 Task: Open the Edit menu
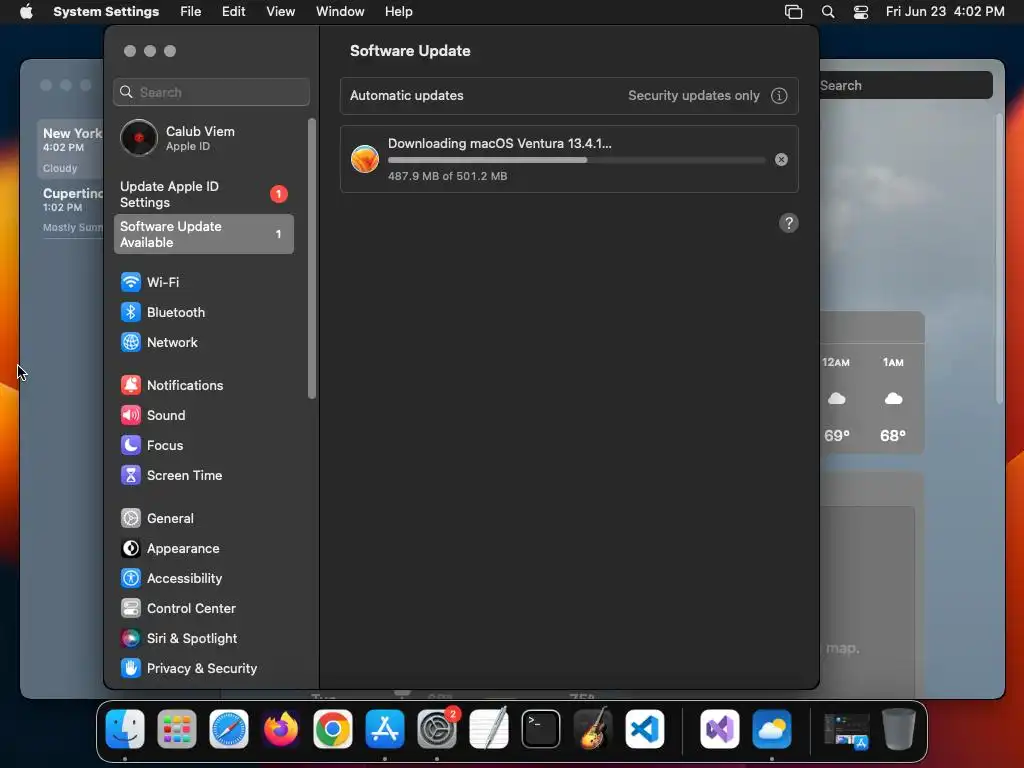click(234, 12)
